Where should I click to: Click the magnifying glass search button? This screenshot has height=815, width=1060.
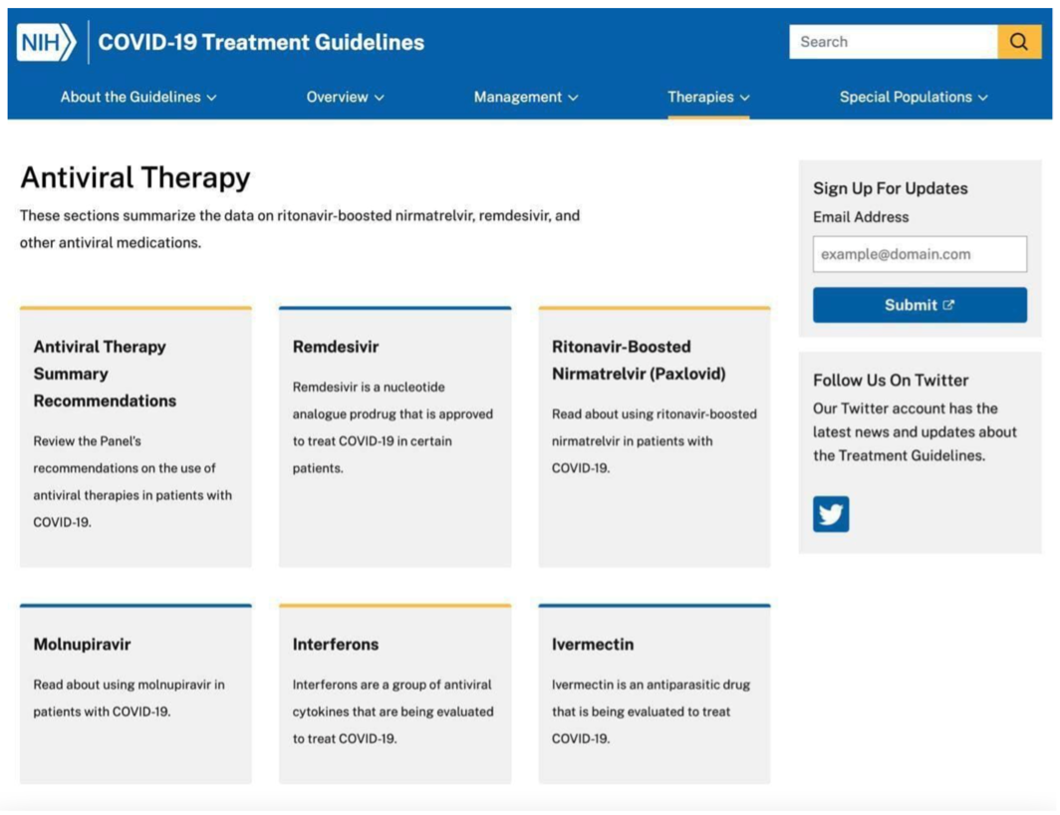click(1018, 42)
